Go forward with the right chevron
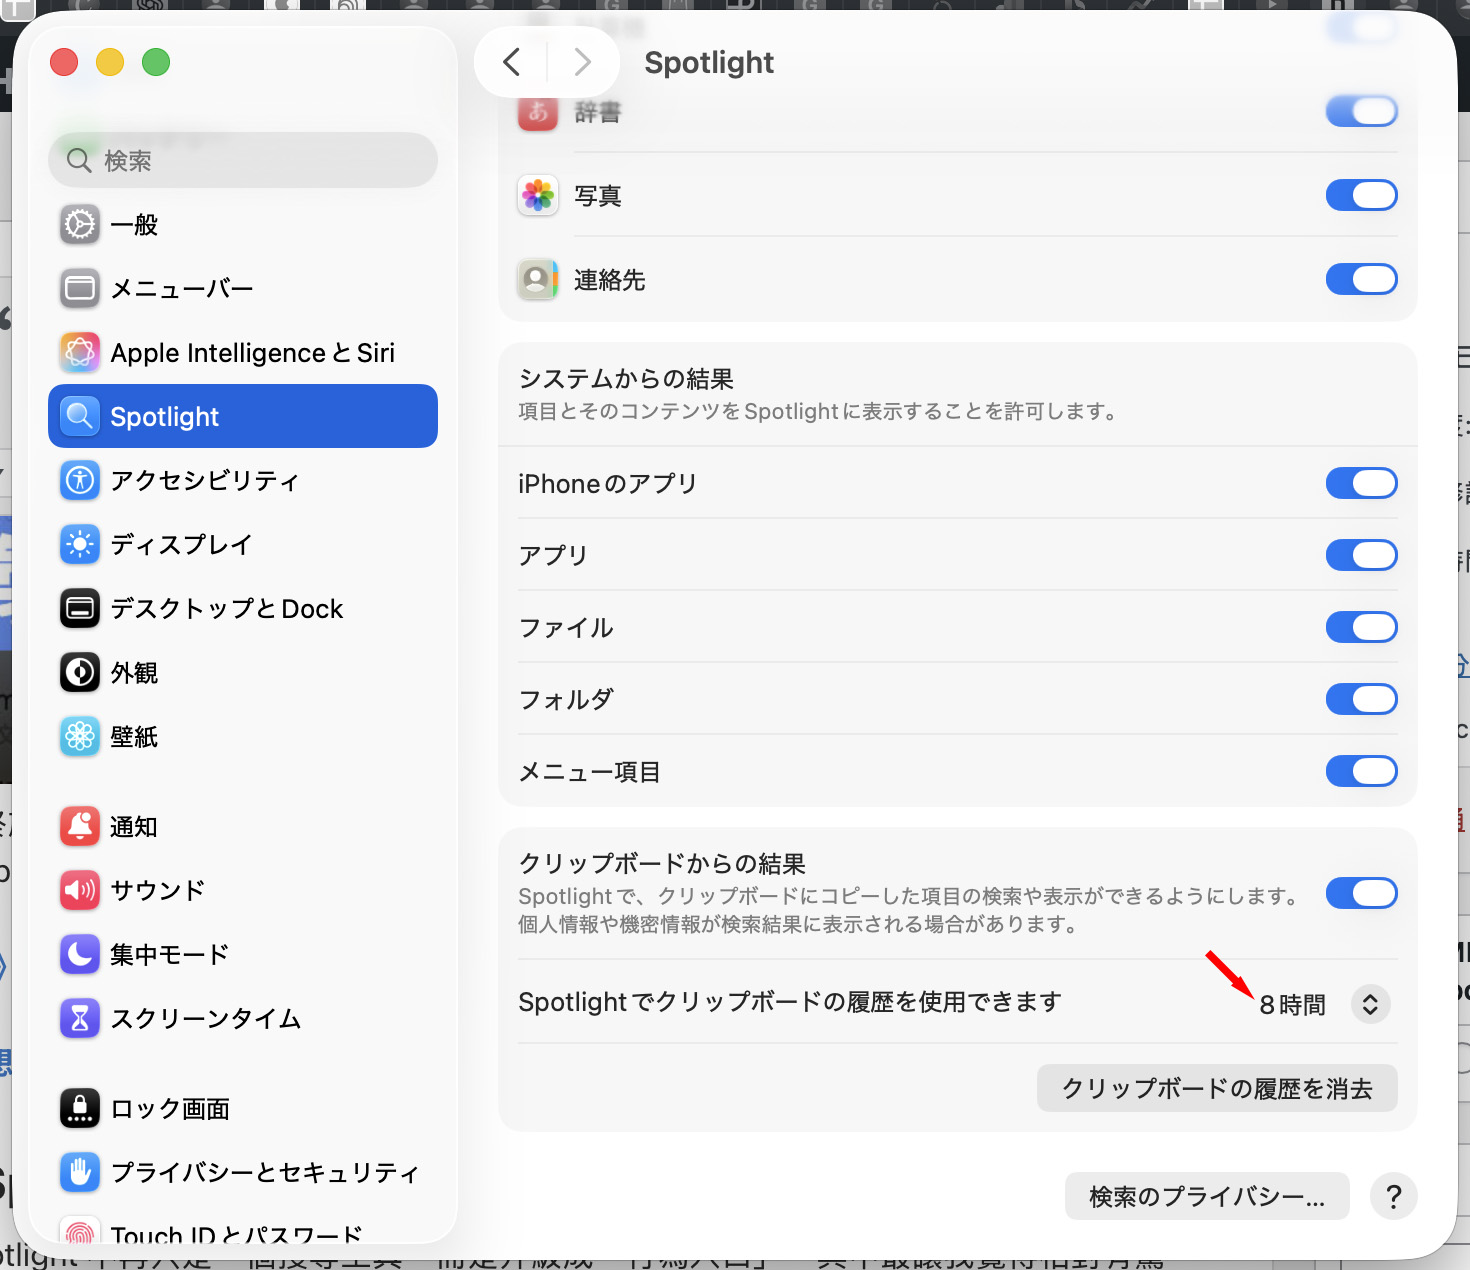Screen dimensions: 1470x1270 pyautogui.click(x=583, y=63)
